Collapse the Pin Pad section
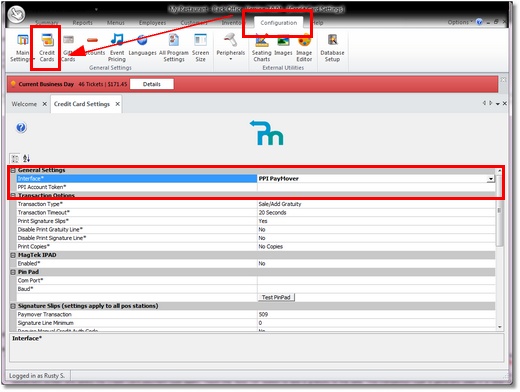 13,272
